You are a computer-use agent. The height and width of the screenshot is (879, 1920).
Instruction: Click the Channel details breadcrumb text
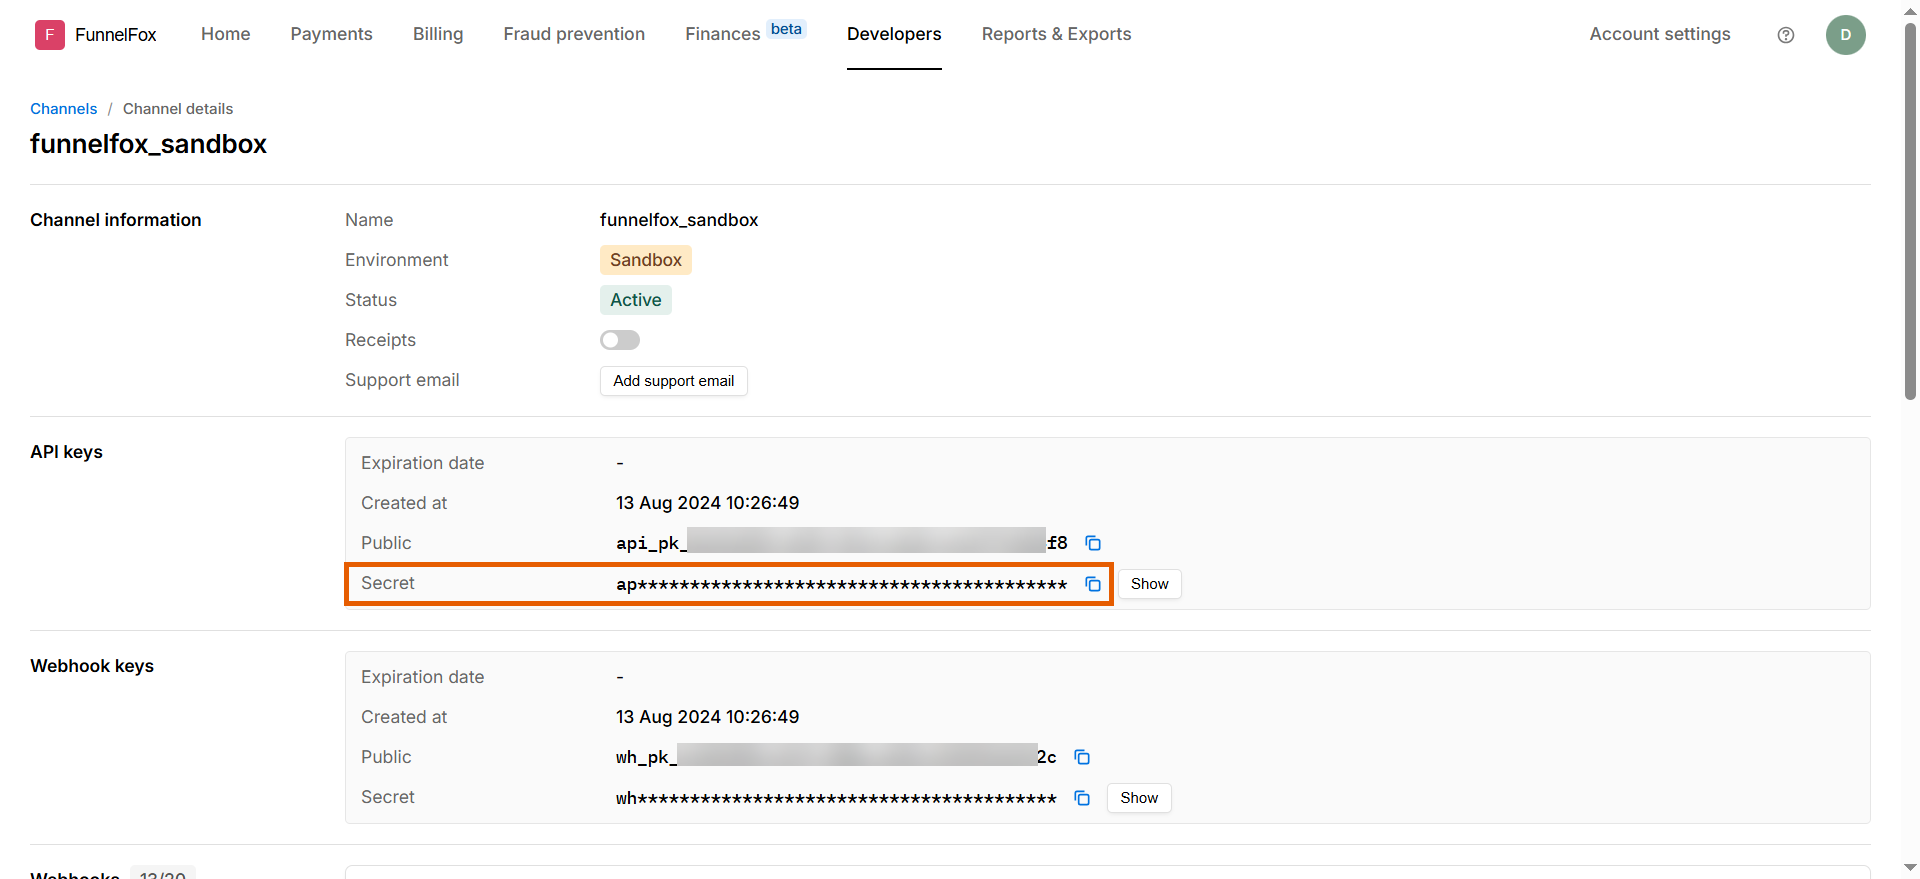point(178,109)
